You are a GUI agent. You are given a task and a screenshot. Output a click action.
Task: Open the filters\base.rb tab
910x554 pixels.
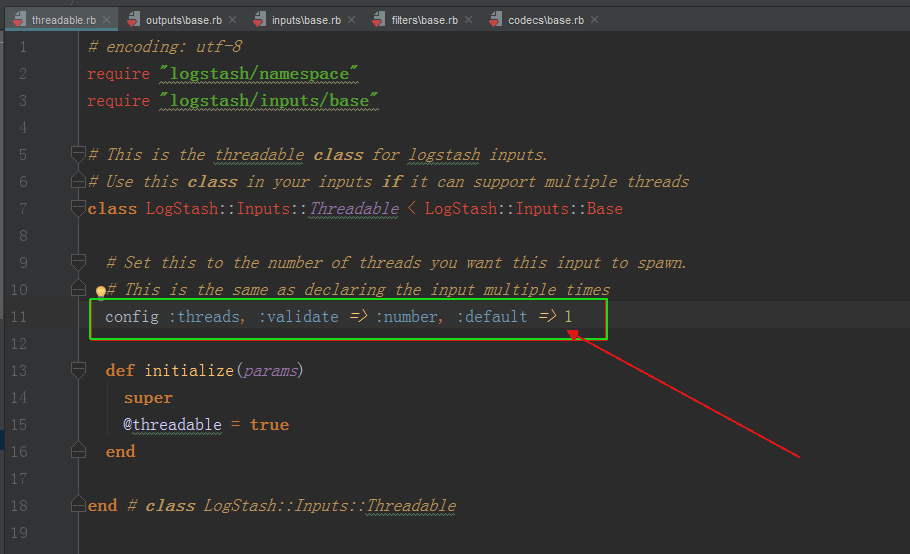(425, 20)
